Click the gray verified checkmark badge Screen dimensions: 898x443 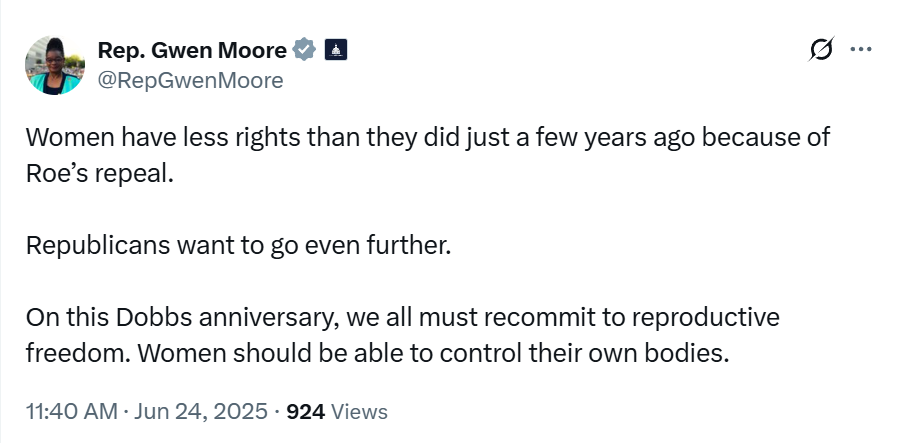(304, 50)
